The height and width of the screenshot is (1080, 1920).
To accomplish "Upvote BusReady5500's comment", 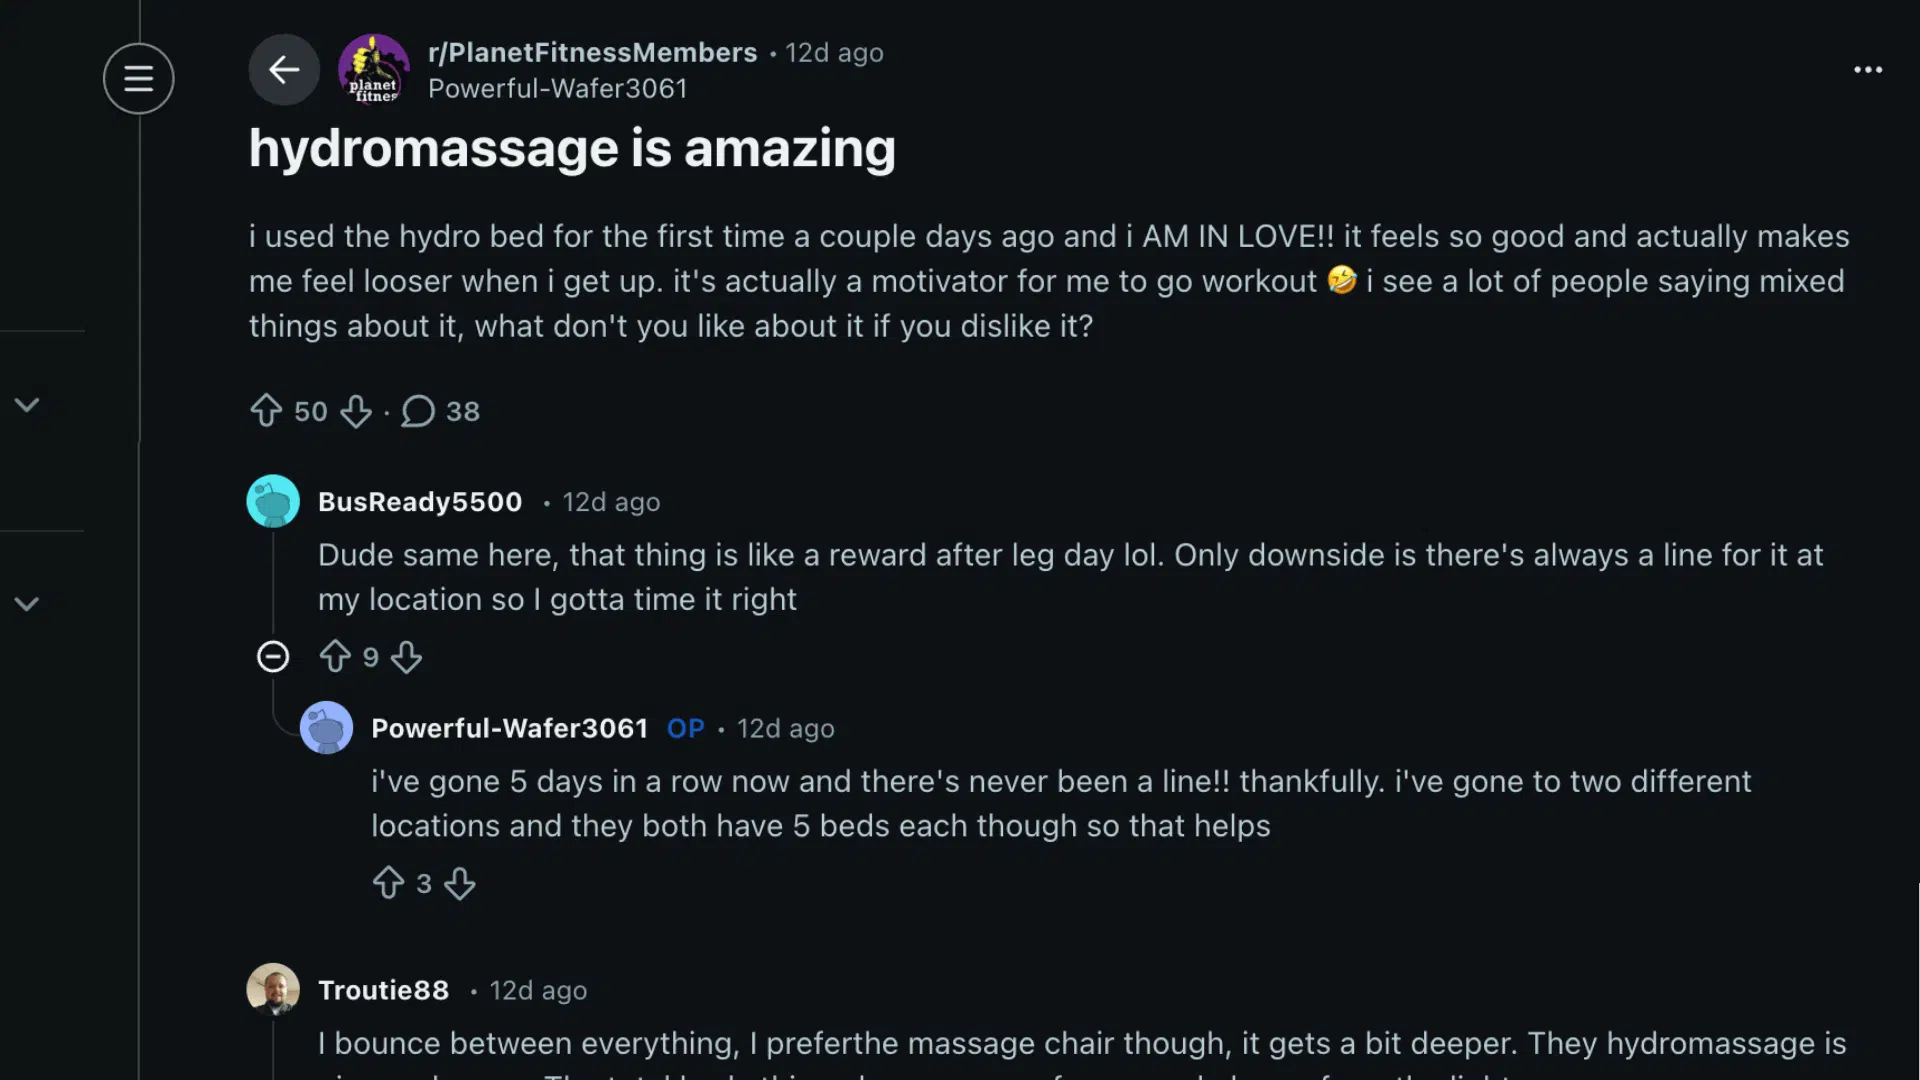I will (x=336, y=657).
